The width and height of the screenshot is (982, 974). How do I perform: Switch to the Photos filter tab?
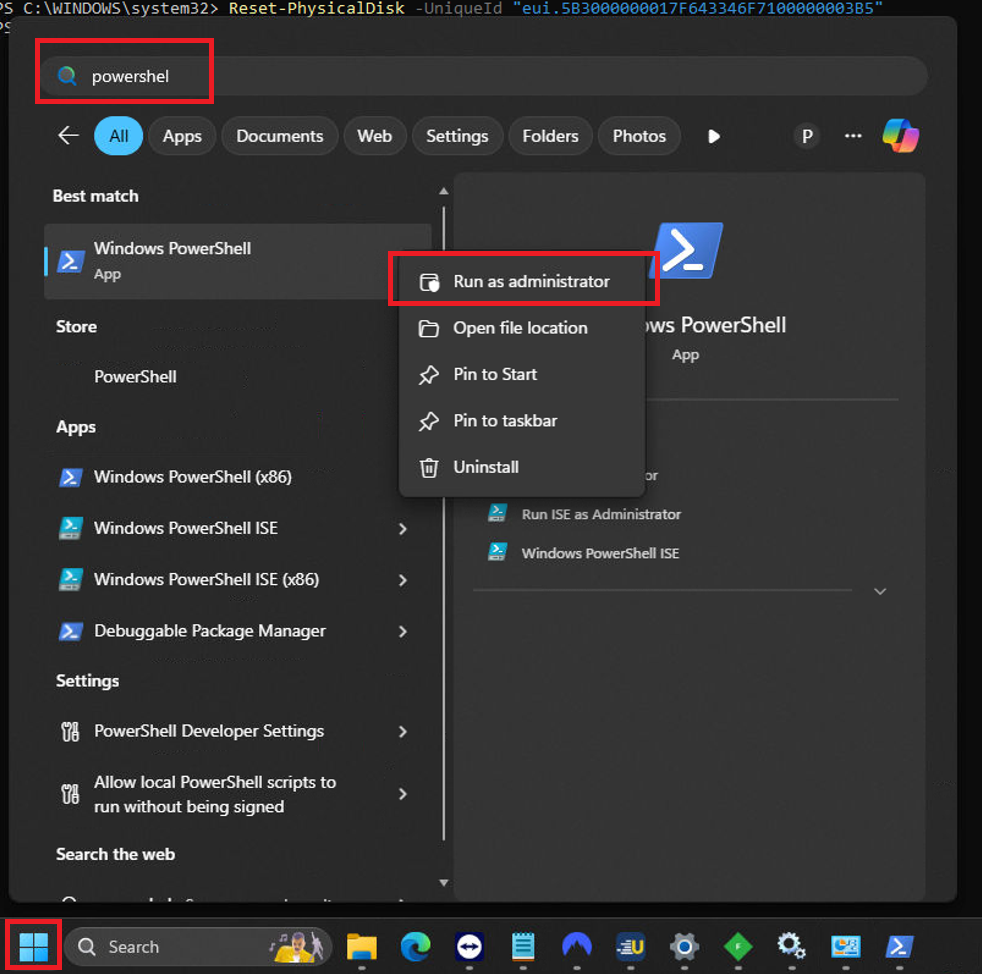639,136
